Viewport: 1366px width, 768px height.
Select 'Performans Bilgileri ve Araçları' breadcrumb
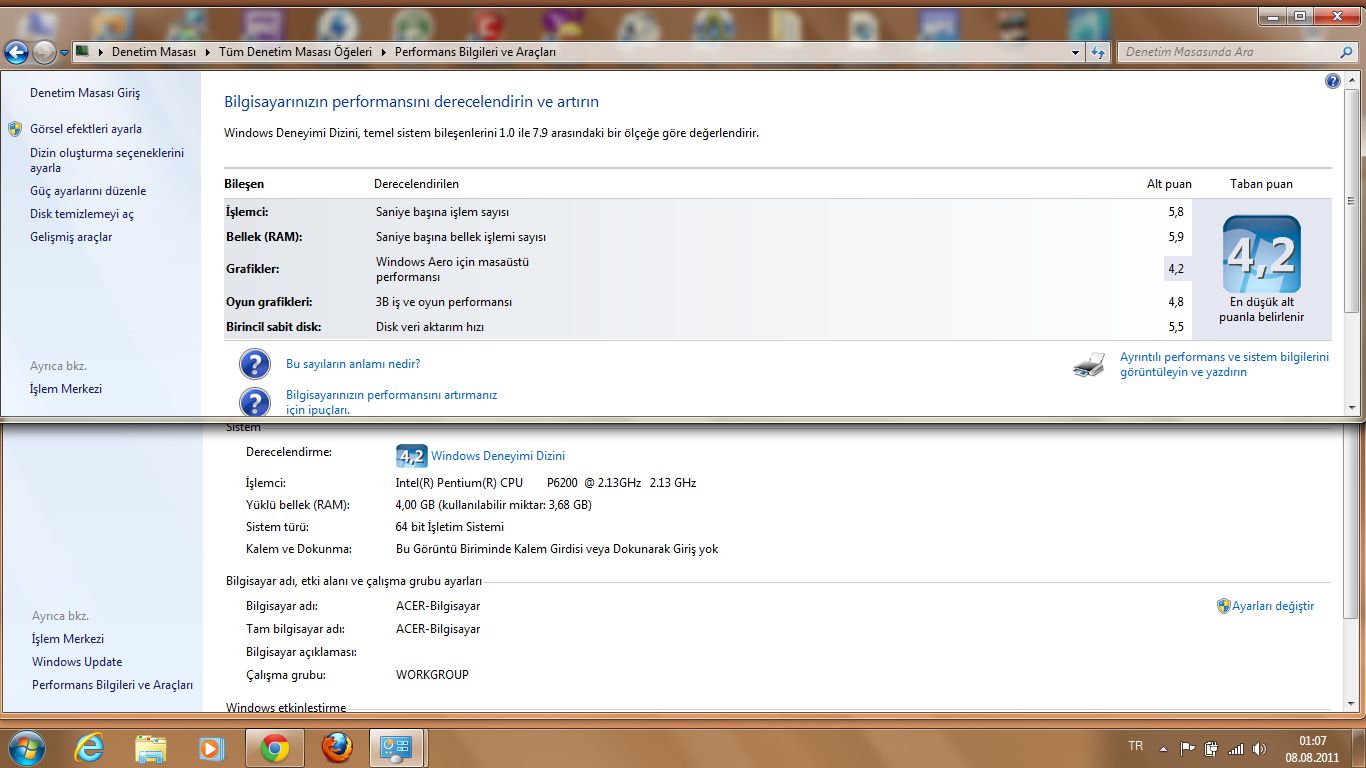click(475, 52)
